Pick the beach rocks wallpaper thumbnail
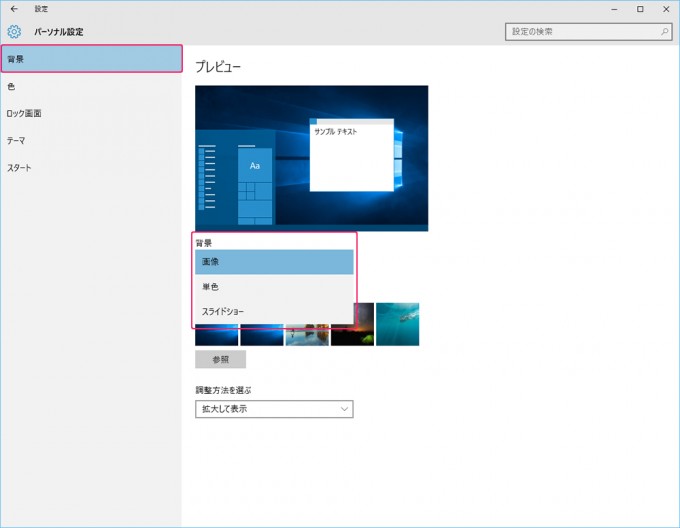Viewport: 680px width, 528px height. tap(307, 335)
